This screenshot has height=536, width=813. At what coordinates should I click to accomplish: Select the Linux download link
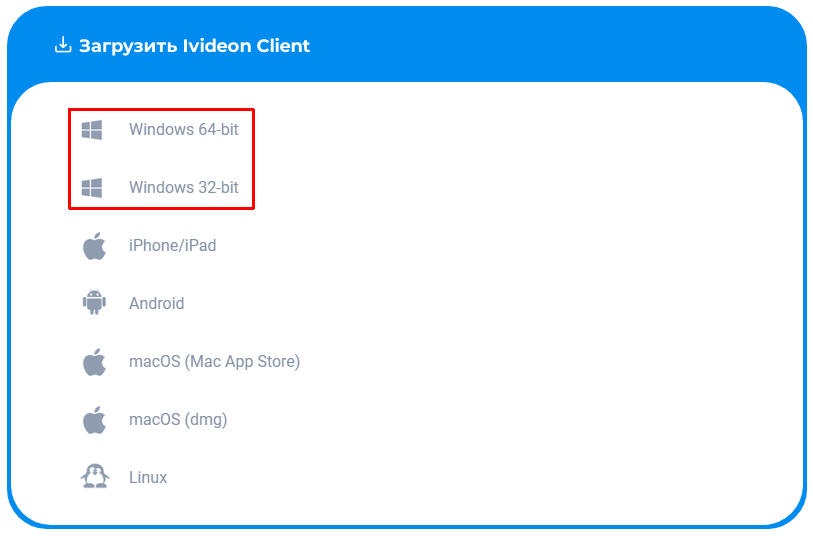[x=148, y=477]
